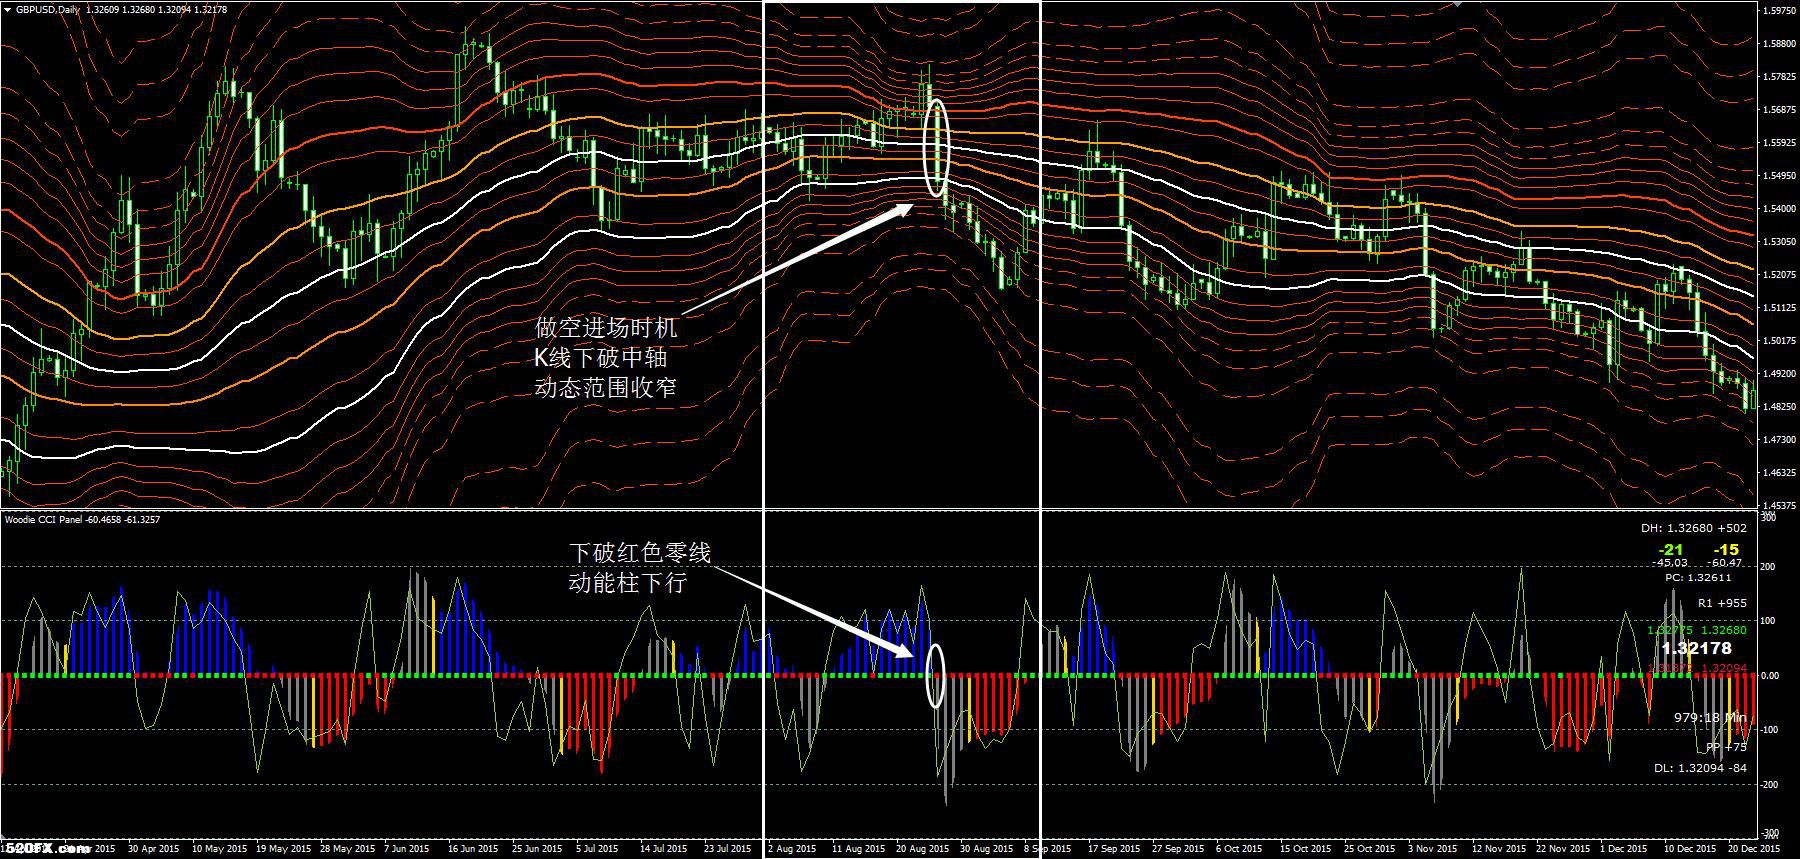Click price axis label 1.51125
The height and width of the screenshot is (859, 1800).
[1779, 308]
